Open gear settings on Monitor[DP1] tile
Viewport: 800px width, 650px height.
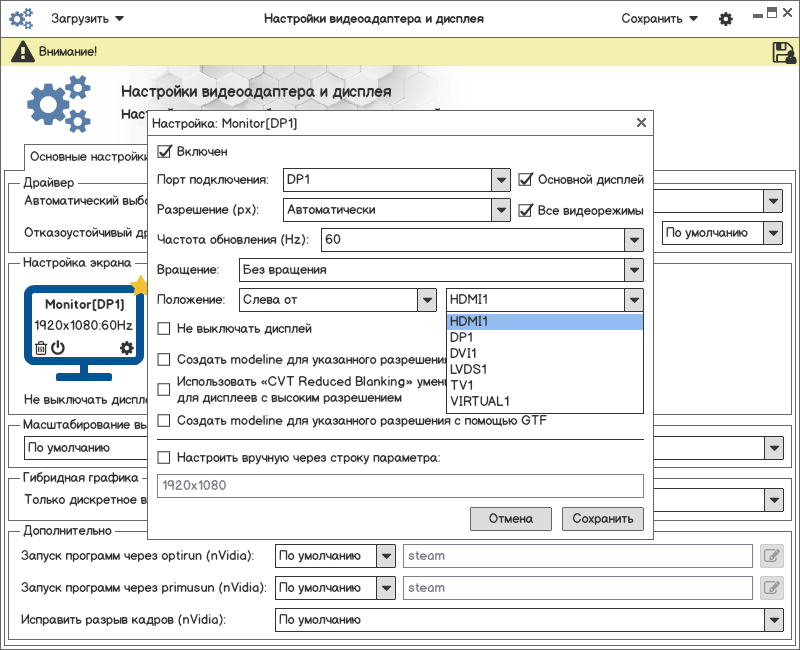pos(126,348)
